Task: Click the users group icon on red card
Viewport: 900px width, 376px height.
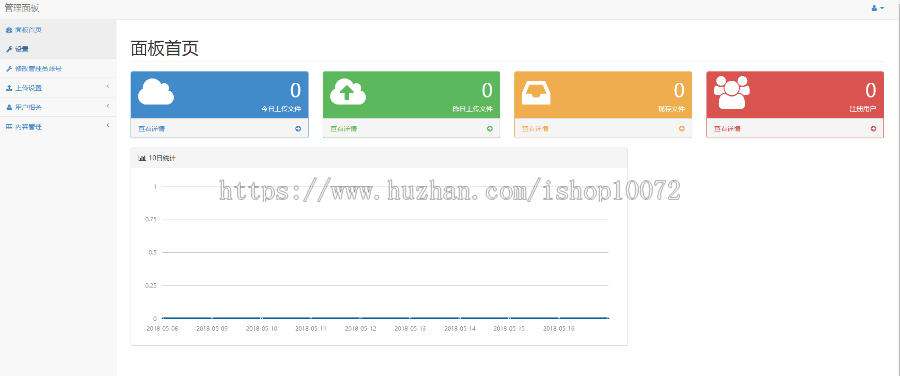Action: [x=732, y=93]
